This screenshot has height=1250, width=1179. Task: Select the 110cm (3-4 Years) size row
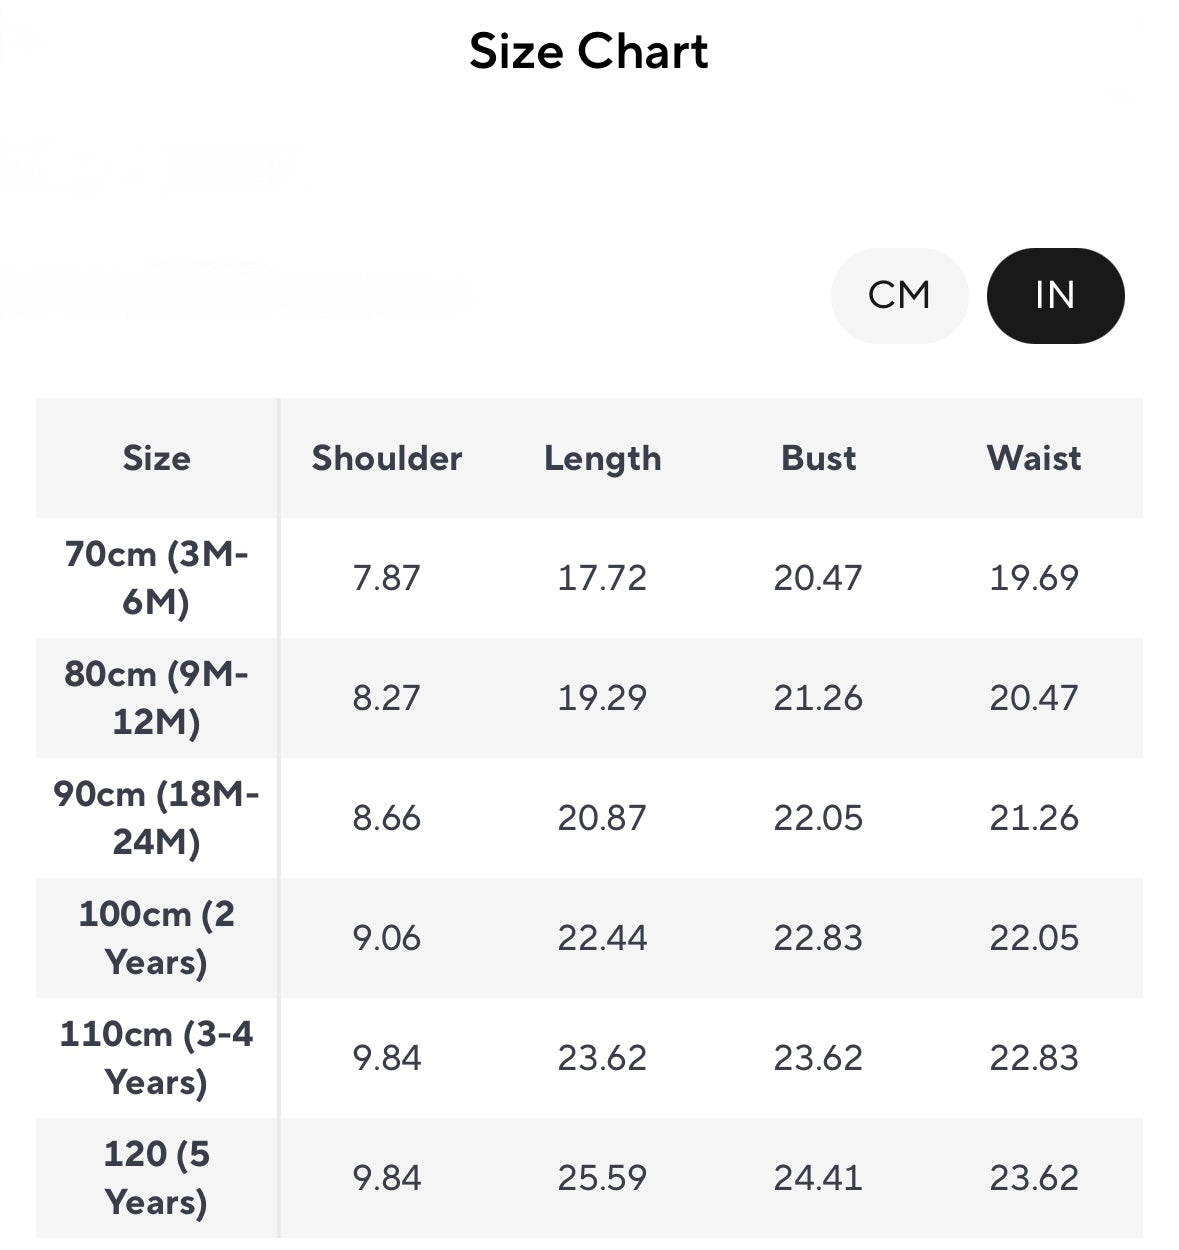(x=589, y=1057)
